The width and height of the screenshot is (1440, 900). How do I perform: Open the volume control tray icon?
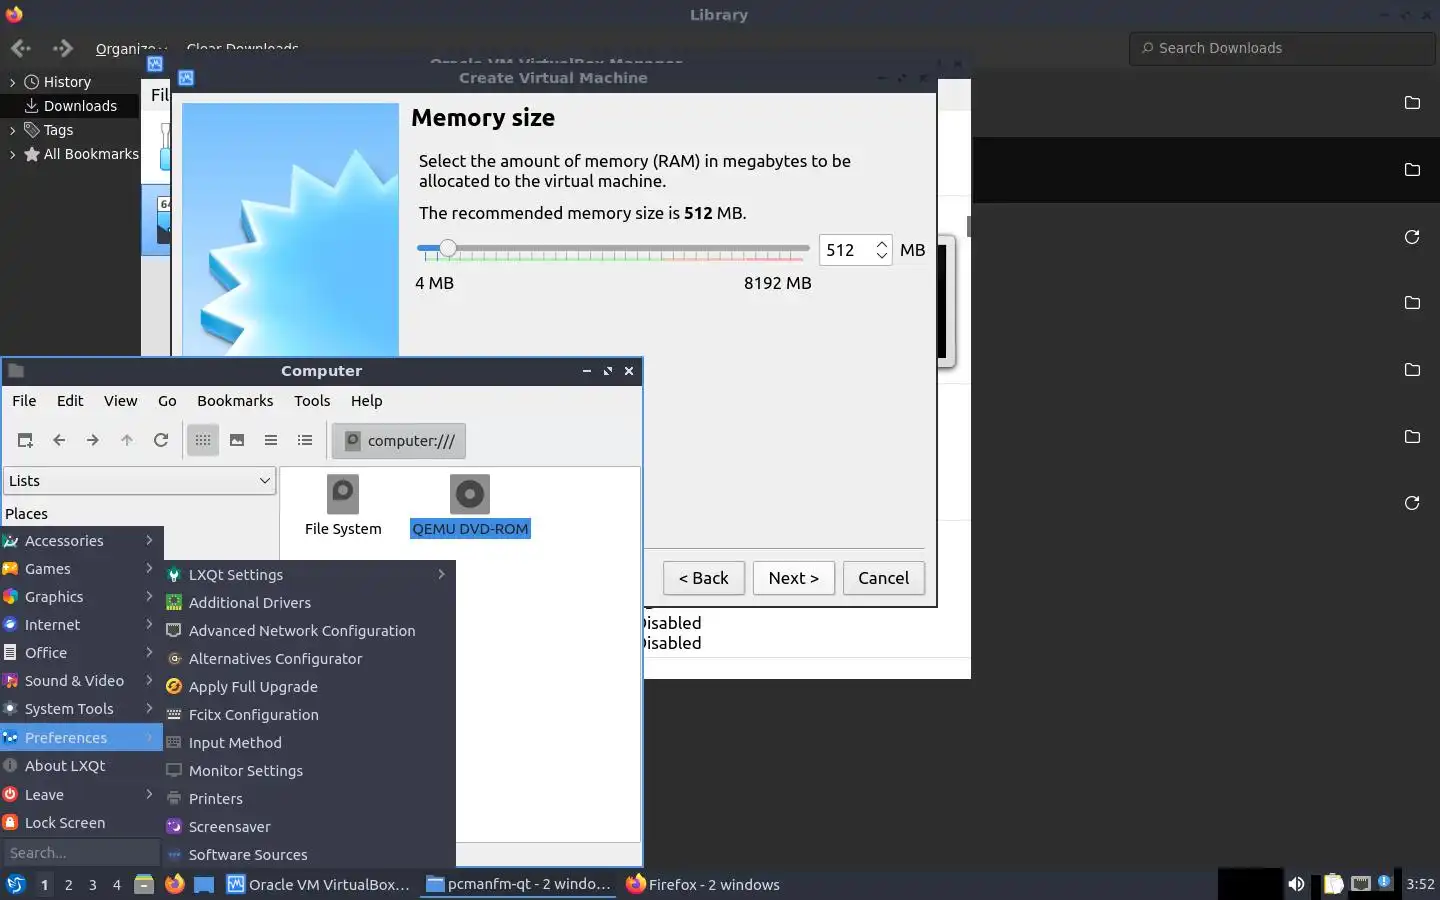point(1296,884)
